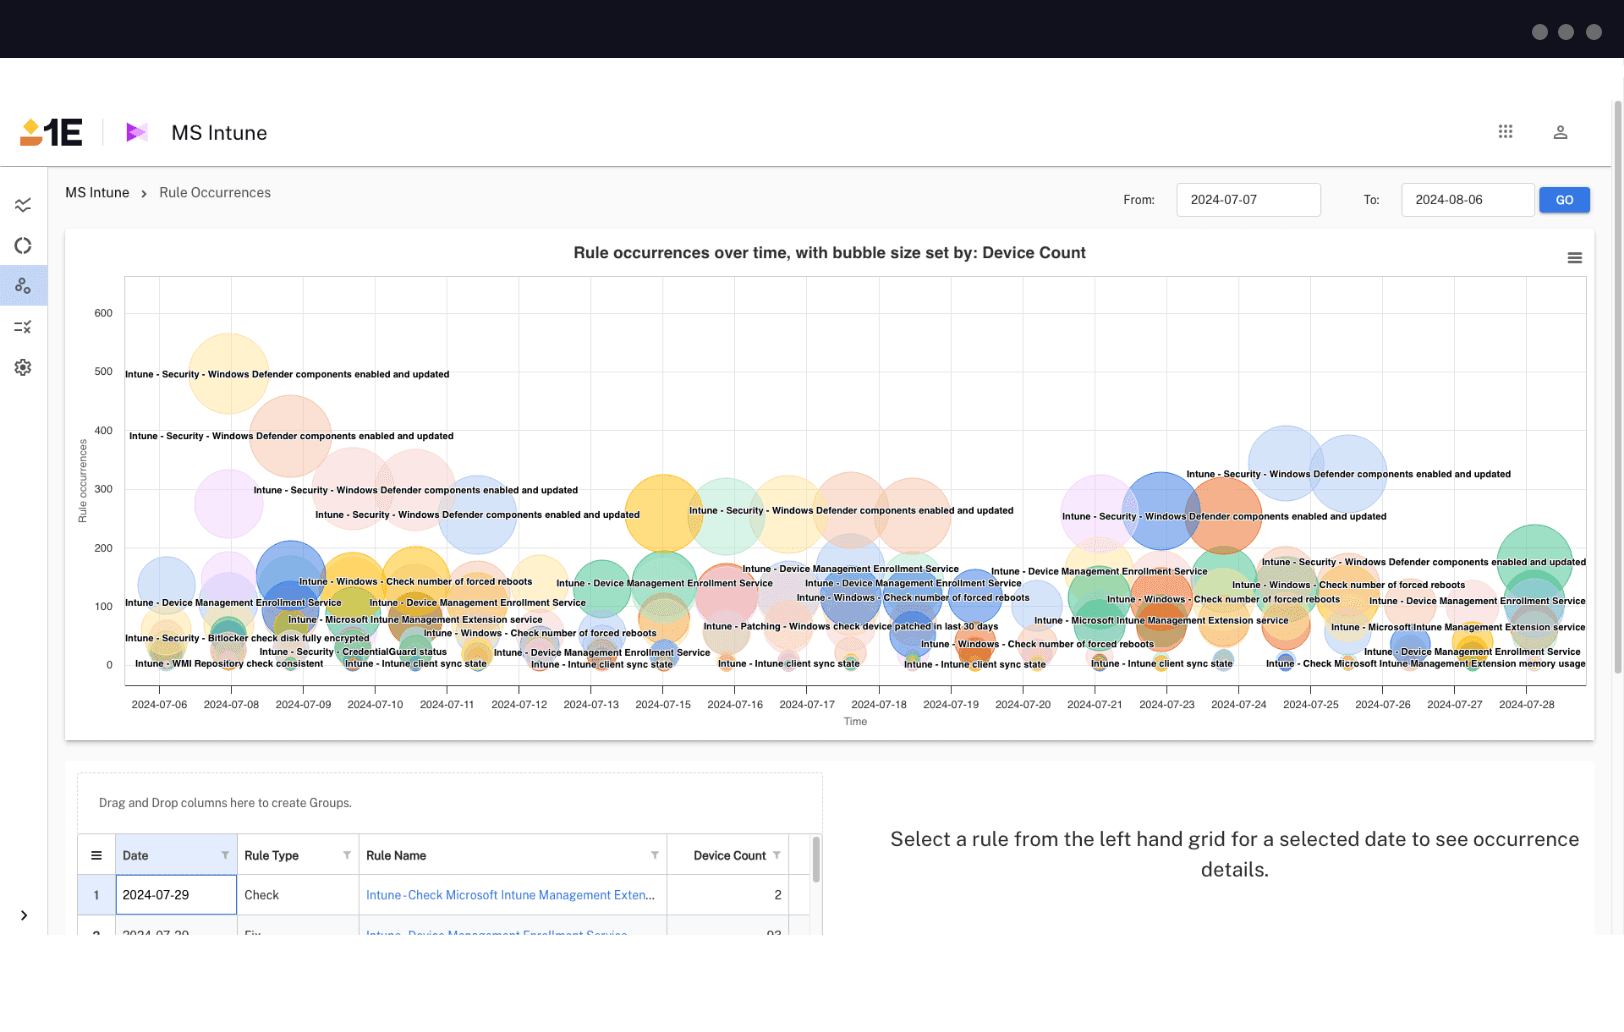Open the Intune-Check Microsoft Intune Management rule link
The height and width of the screenshot is (1032, 1624).
[510, 895]
